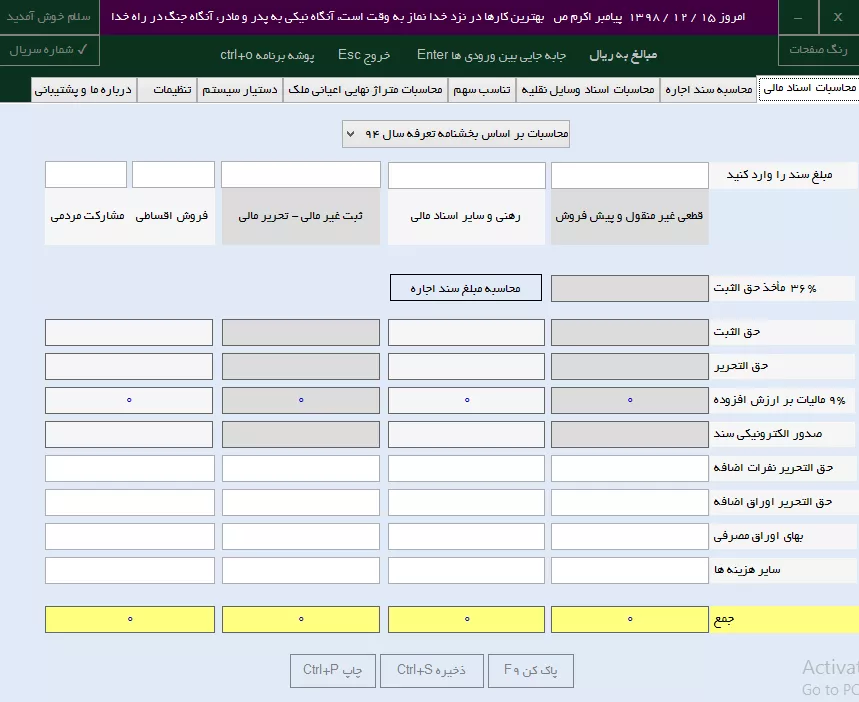Click amount field above قطعی غیر منقول
Image resolution: width=859 pixels, height=702 pixels.
(629, 175)
